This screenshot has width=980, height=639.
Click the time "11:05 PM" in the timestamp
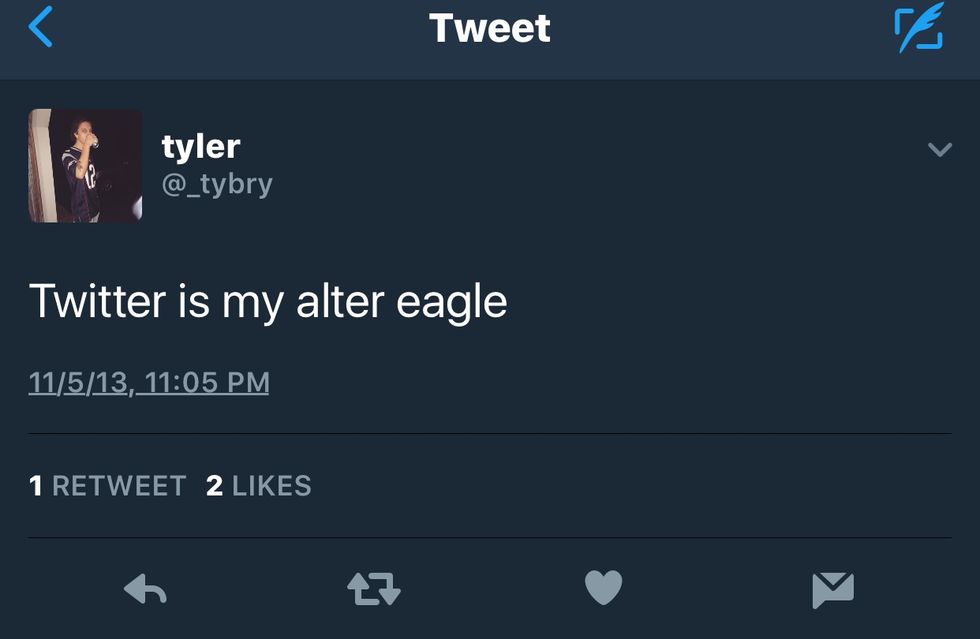207,383
